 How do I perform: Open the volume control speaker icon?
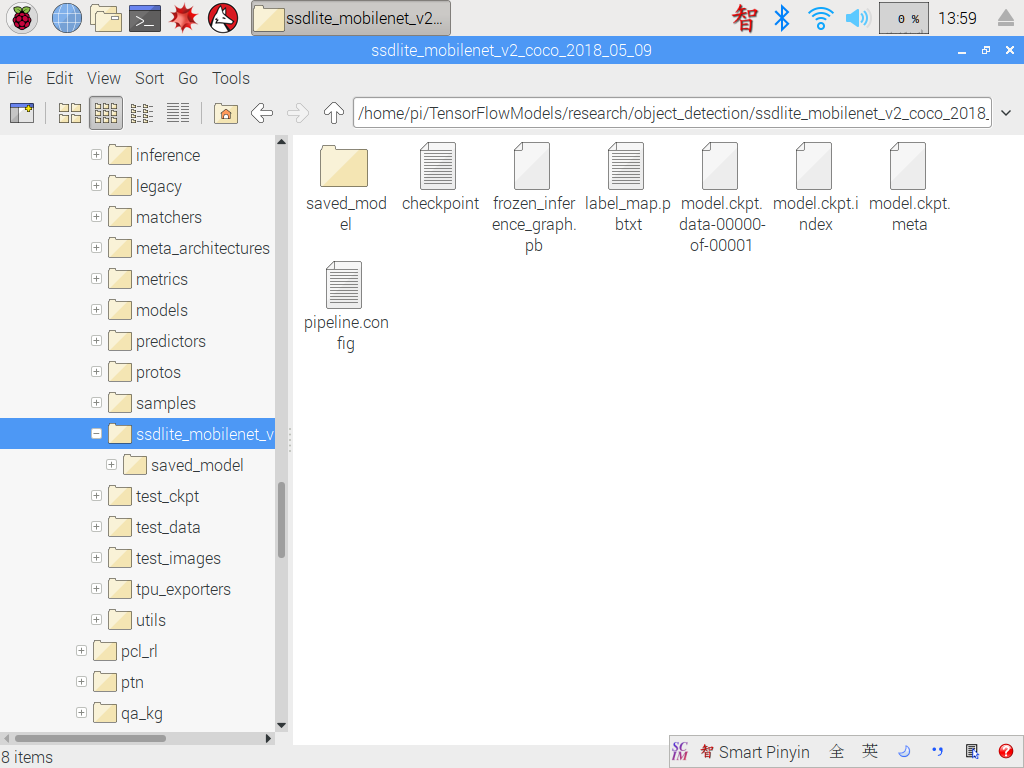pyautogui.click(x=857, y=18)
